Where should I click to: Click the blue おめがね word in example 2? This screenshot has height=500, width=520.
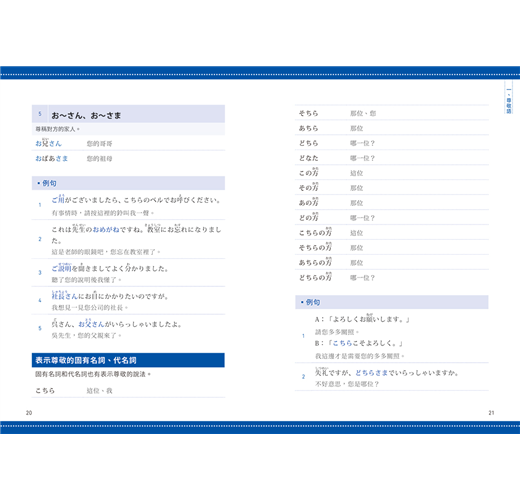click(x=106, y=230)
